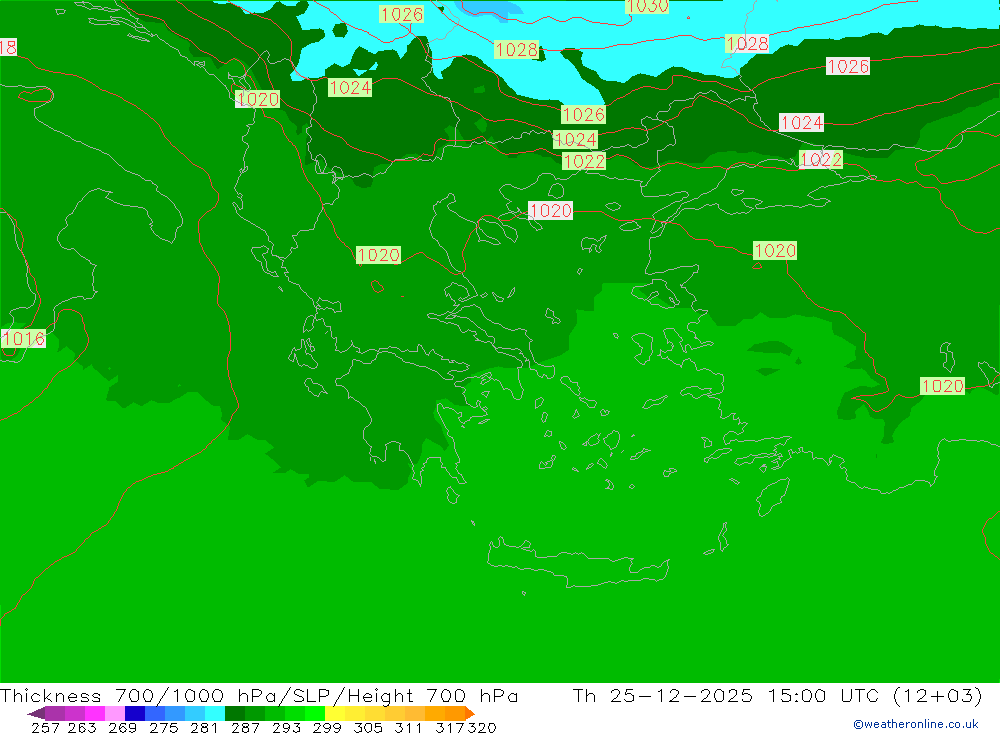The image size is (1000, 733).
Task: Click the 1030 isobar label at top
Action: tap(647, 6)
